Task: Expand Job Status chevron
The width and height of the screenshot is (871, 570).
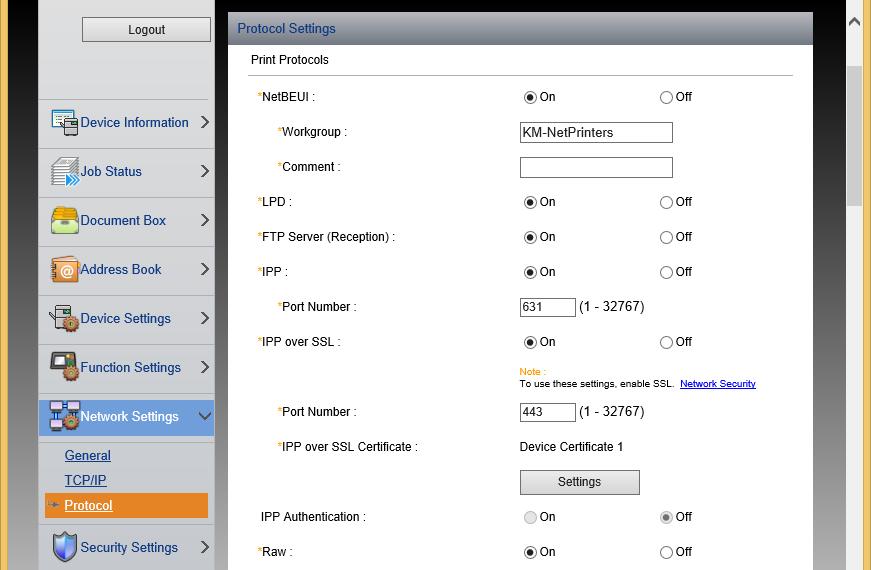Action: click(204, 171)
